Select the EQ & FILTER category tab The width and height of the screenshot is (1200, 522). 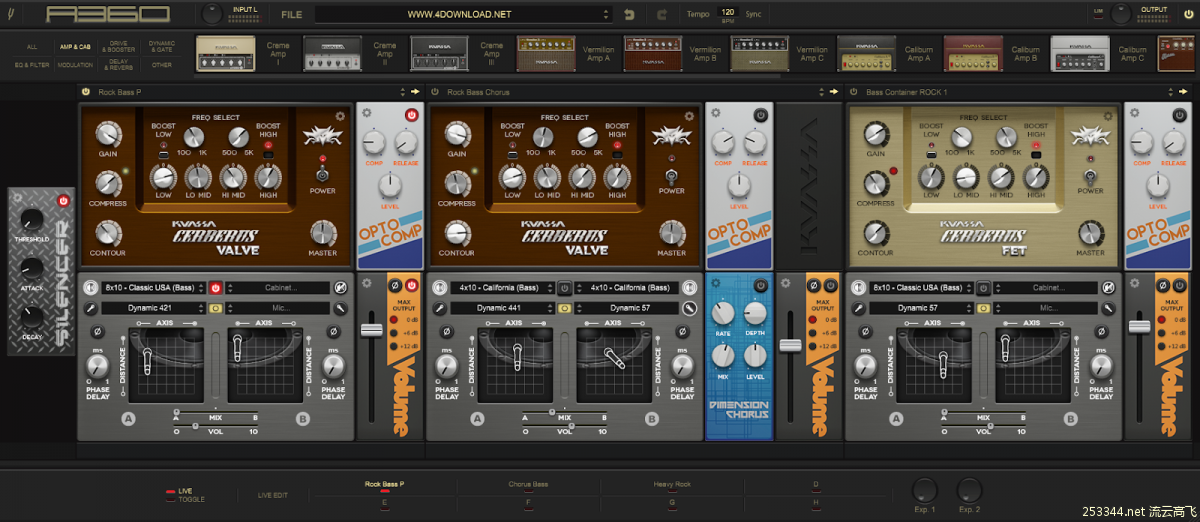coord(32,64)
